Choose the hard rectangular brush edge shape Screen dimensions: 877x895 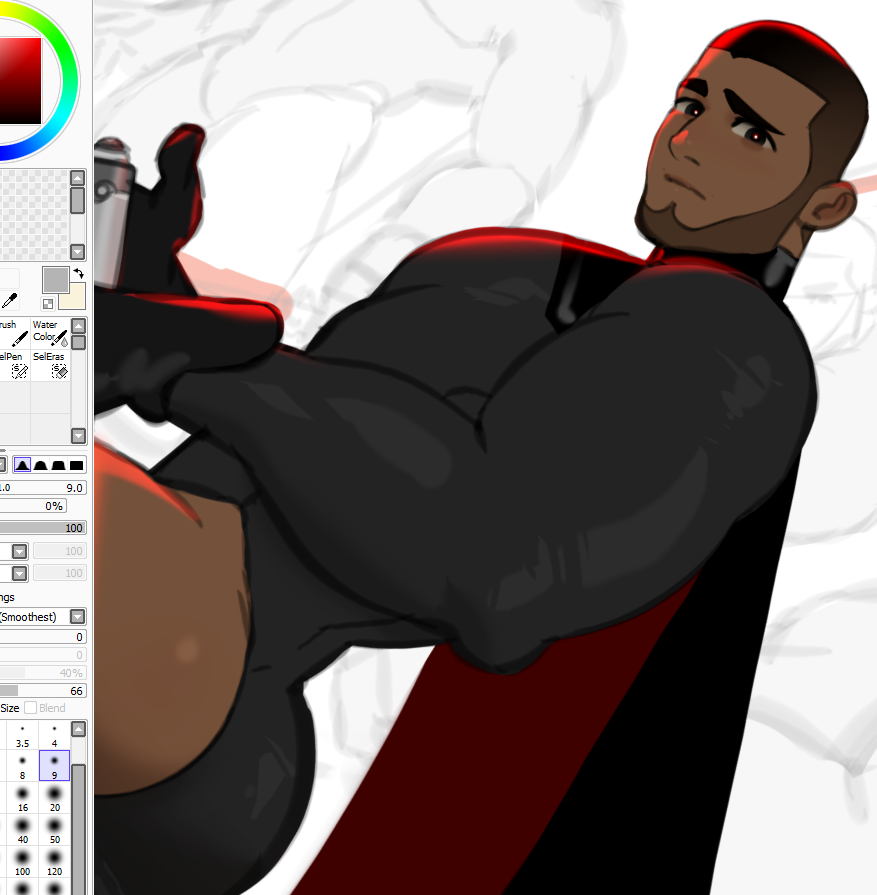click(77, 465)
